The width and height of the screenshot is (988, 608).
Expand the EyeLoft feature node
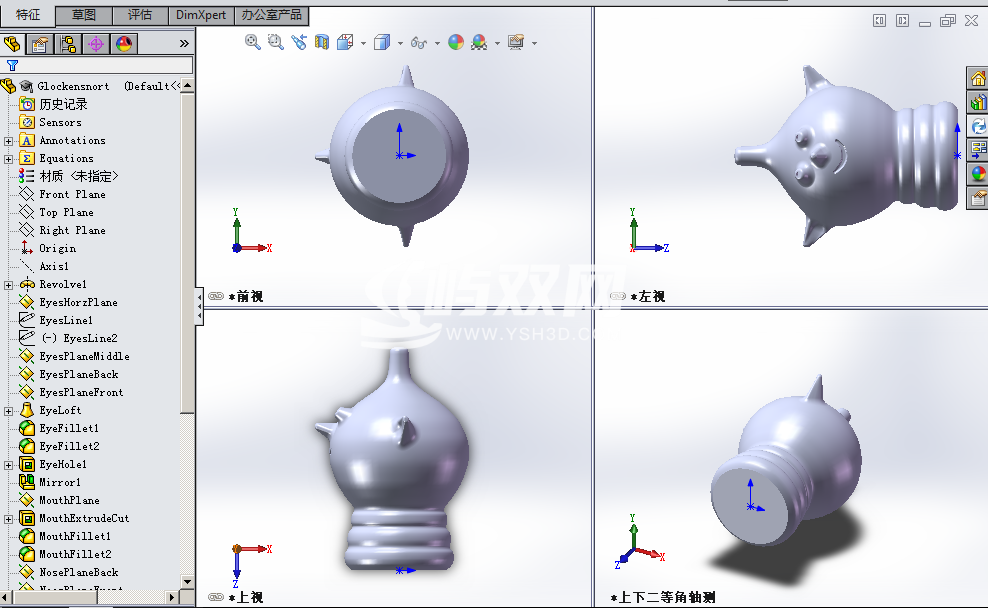pos(8,411)
